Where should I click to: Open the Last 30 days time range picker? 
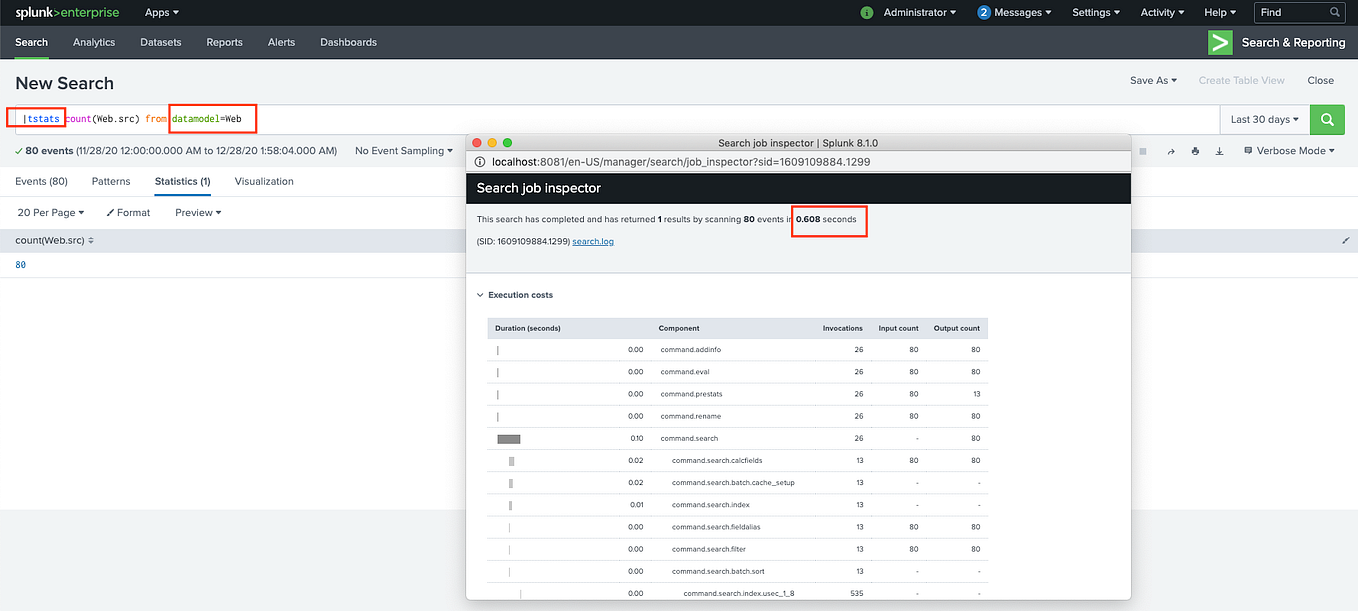[x=1264, y=118]
